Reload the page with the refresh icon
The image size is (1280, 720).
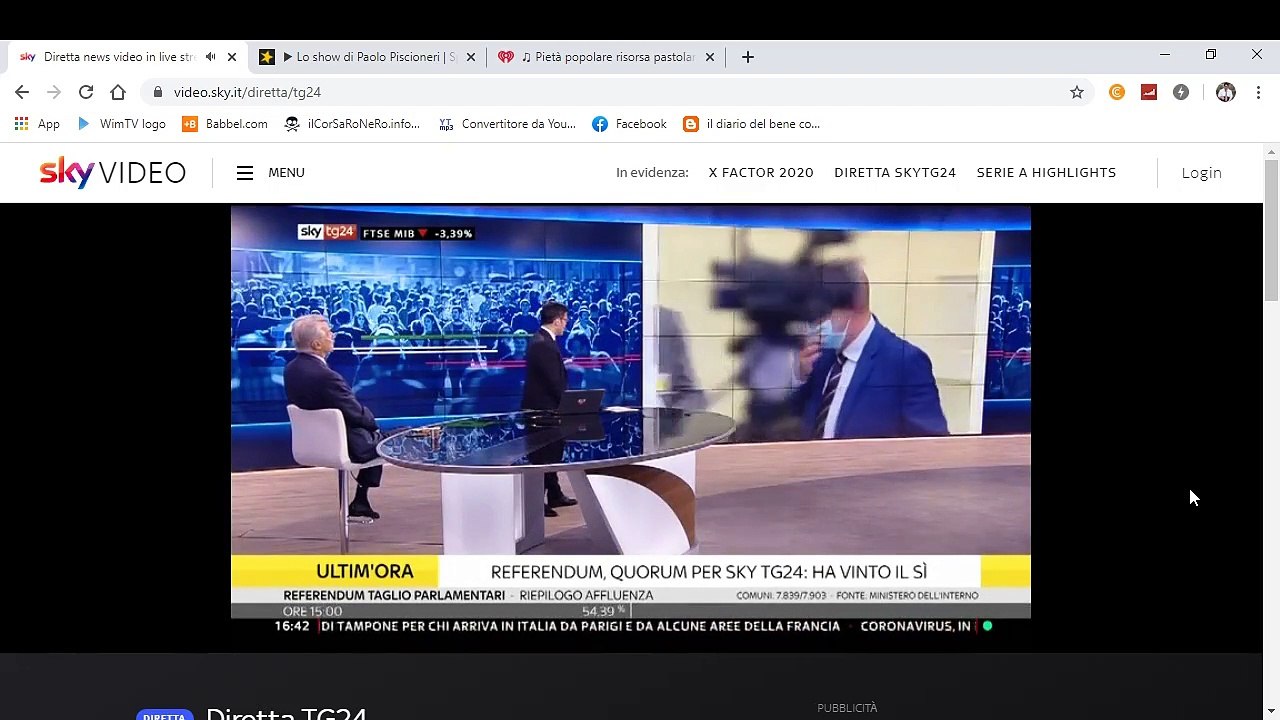[x=86, y=92]
